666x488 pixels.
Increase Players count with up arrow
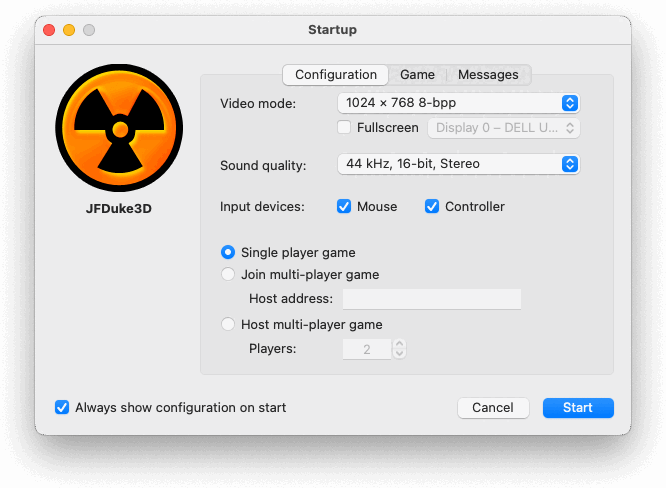[x=399, y=344]
